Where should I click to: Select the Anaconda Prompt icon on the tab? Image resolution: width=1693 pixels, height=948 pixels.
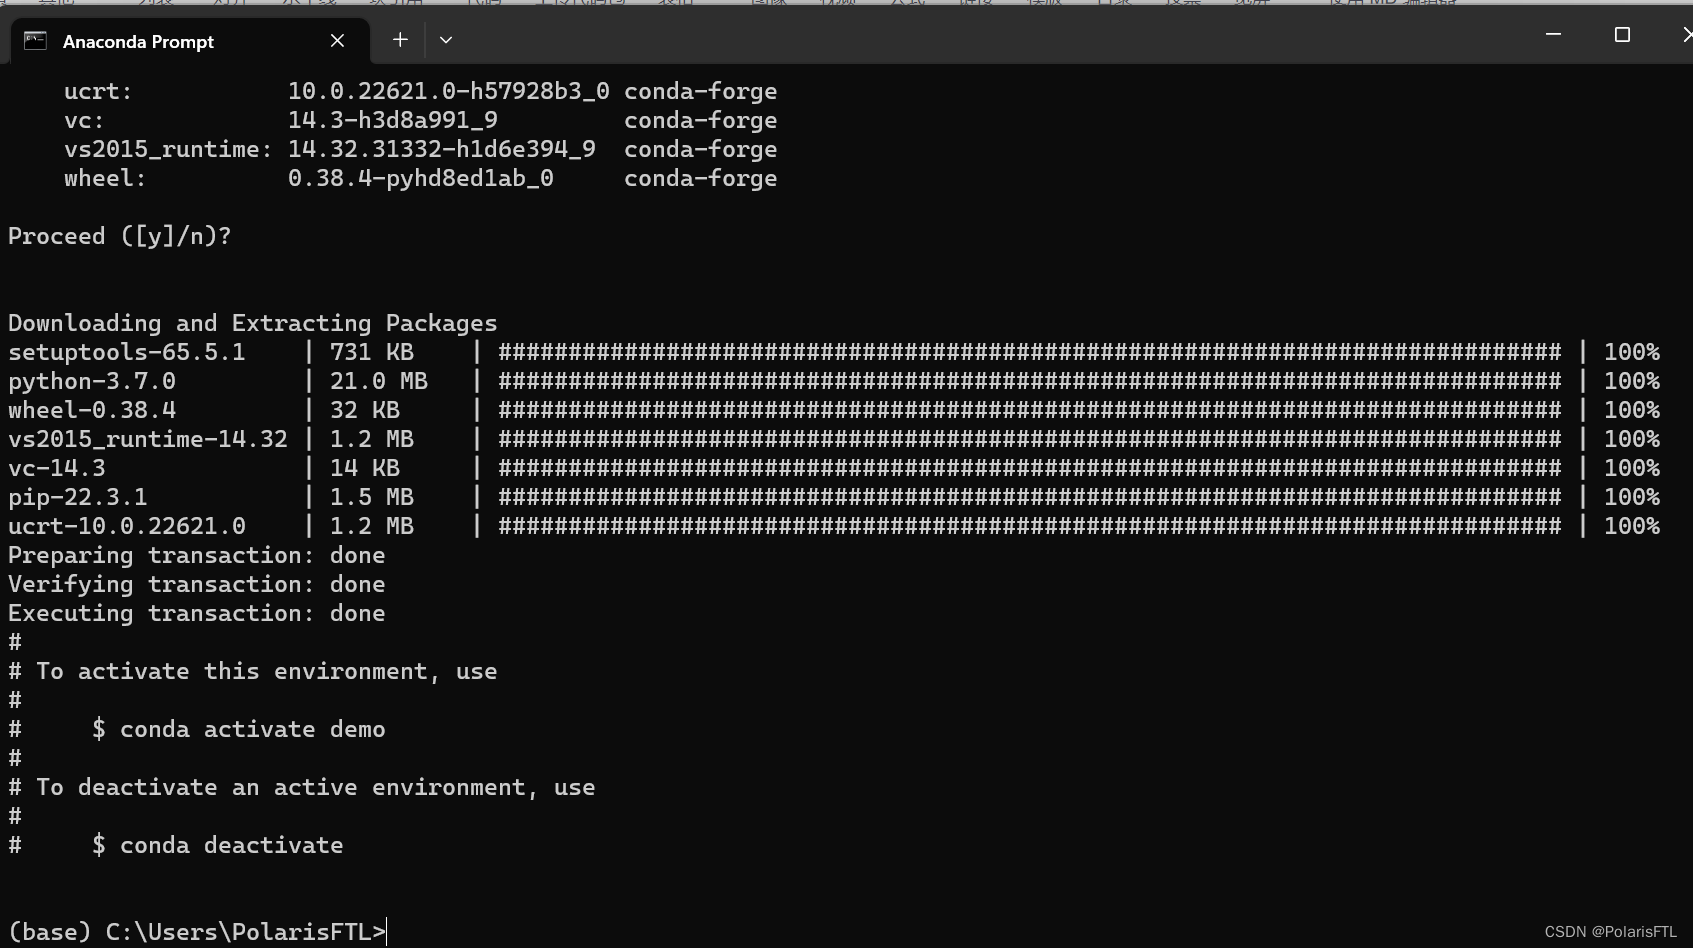(36, 41)
